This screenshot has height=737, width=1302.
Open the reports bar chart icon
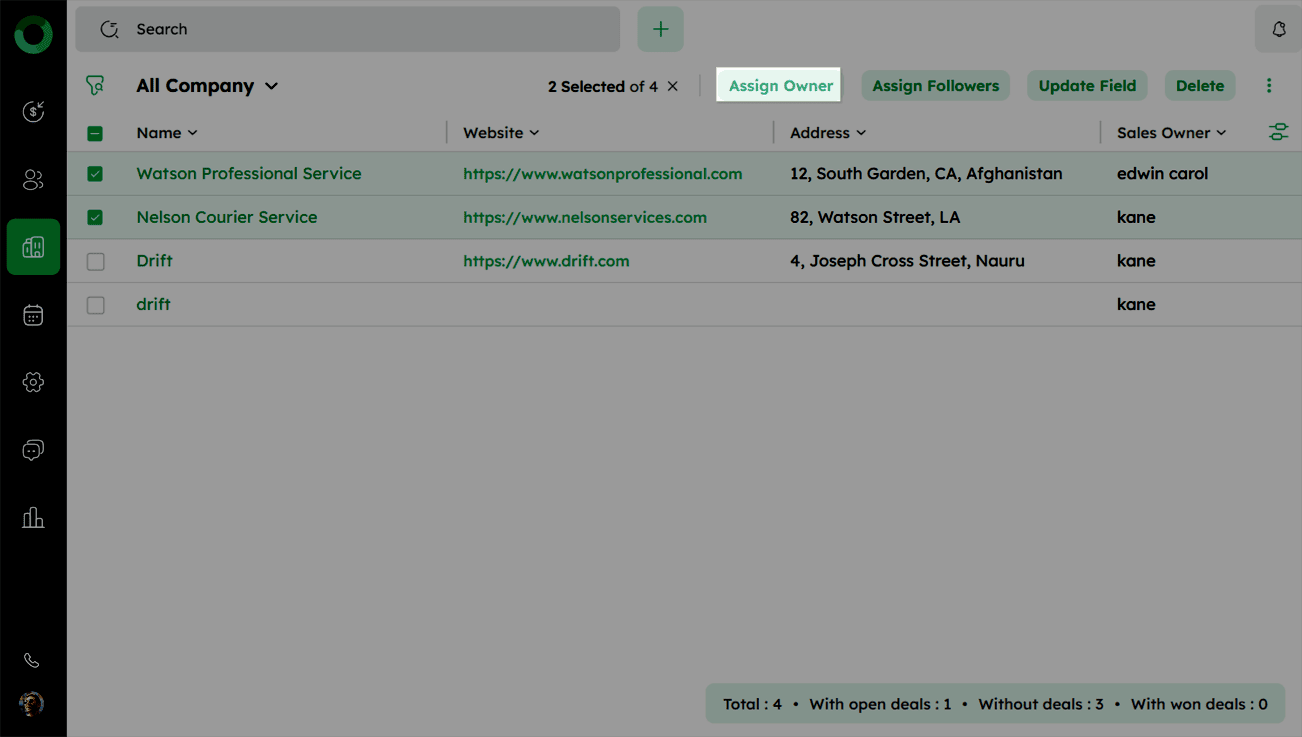point(33,517)
